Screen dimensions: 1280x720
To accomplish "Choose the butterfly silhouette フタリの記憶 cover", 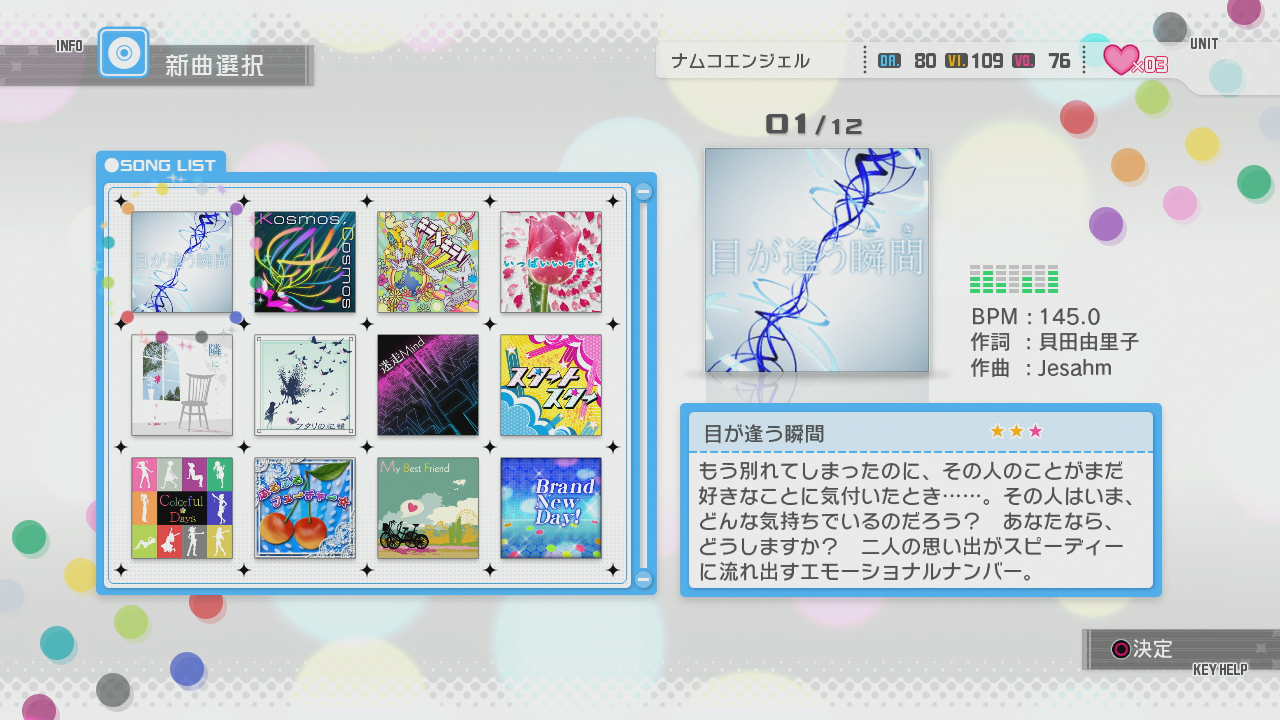I will point(305,385).
